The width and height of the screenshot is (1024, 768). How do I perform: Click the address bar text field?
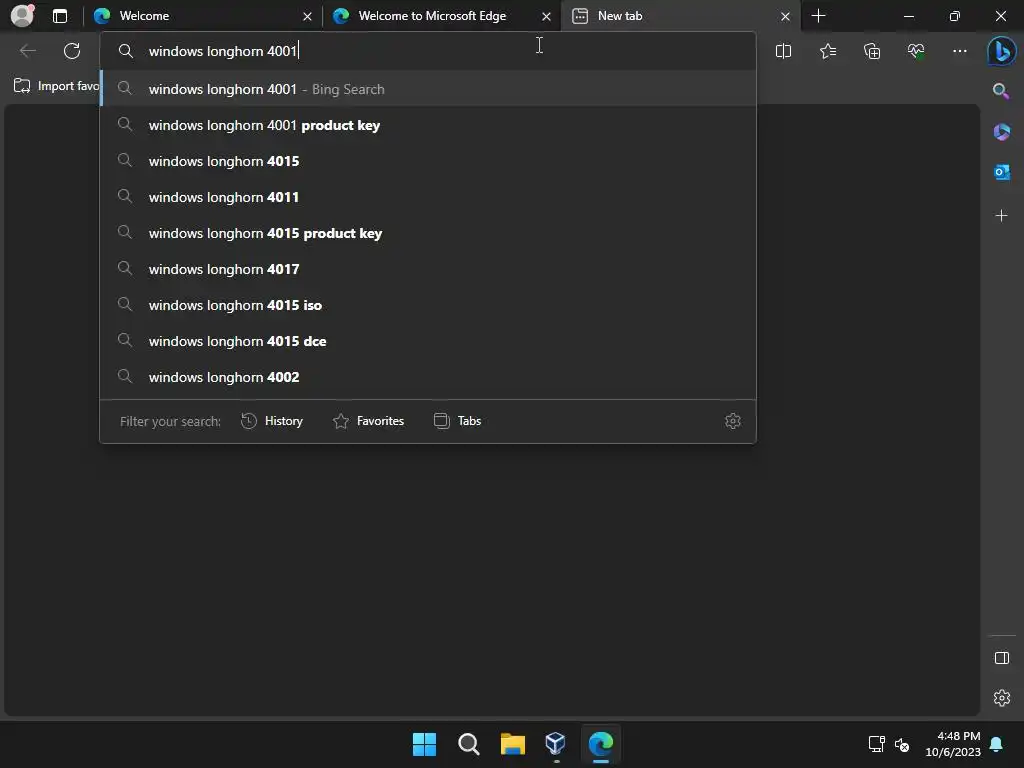[x=428, y=51]
